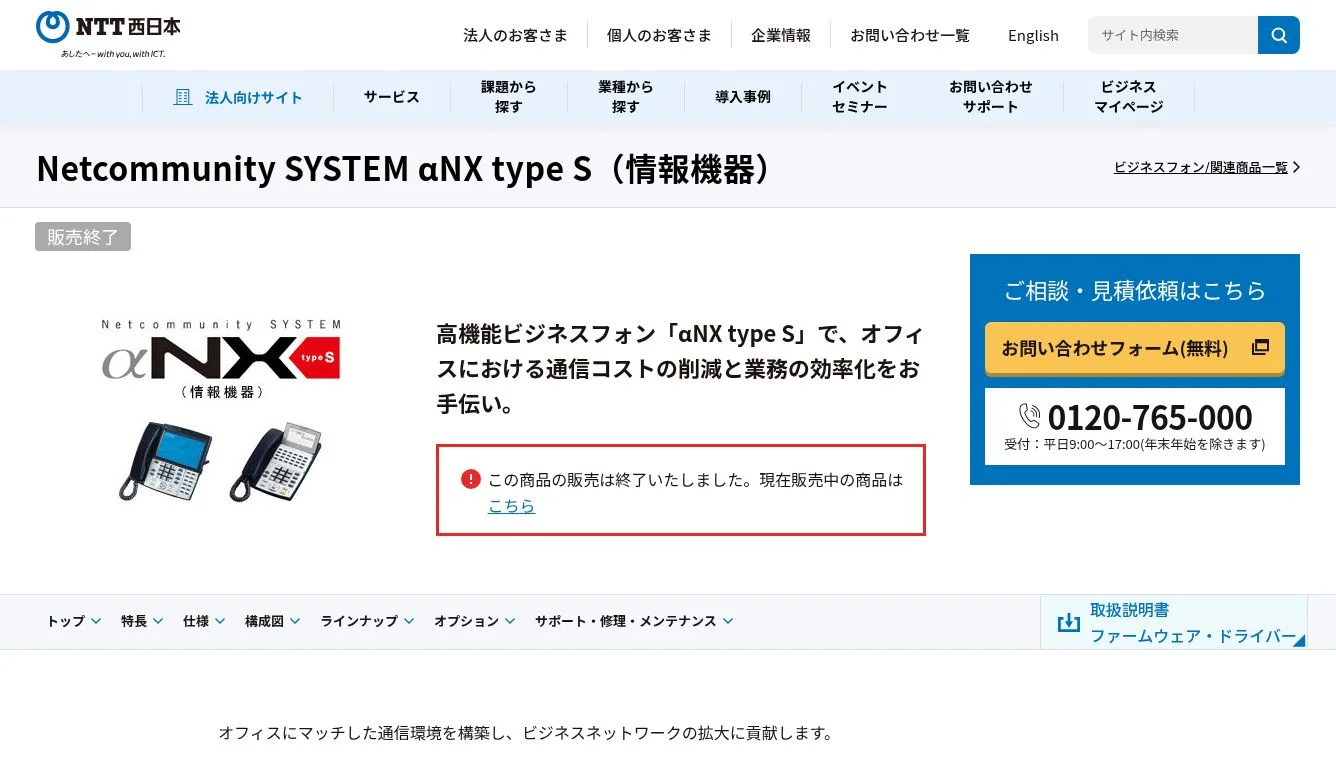The width and height of the screenshot is (1336, 768).
Task: Click the building icon beside 法人向けサイト
Action: (x=182, y=97)
